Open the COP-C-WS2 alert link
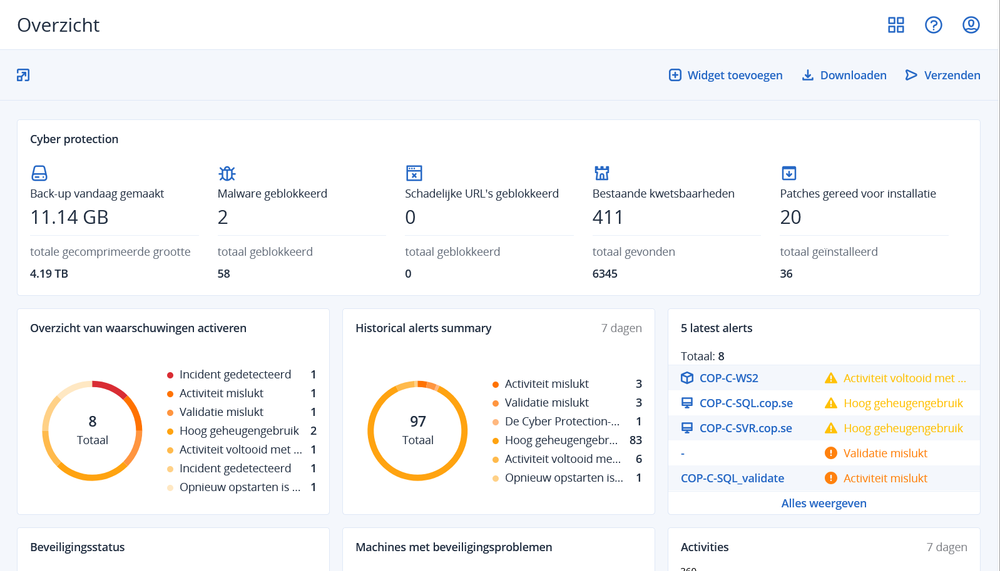Viewport: 1000px width, 572px height. [729, 378]
